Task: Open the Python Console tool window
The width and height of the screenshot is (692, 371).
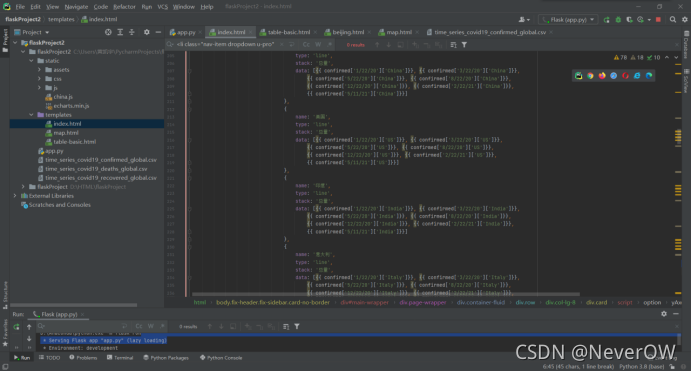Action: coord(221,358)
